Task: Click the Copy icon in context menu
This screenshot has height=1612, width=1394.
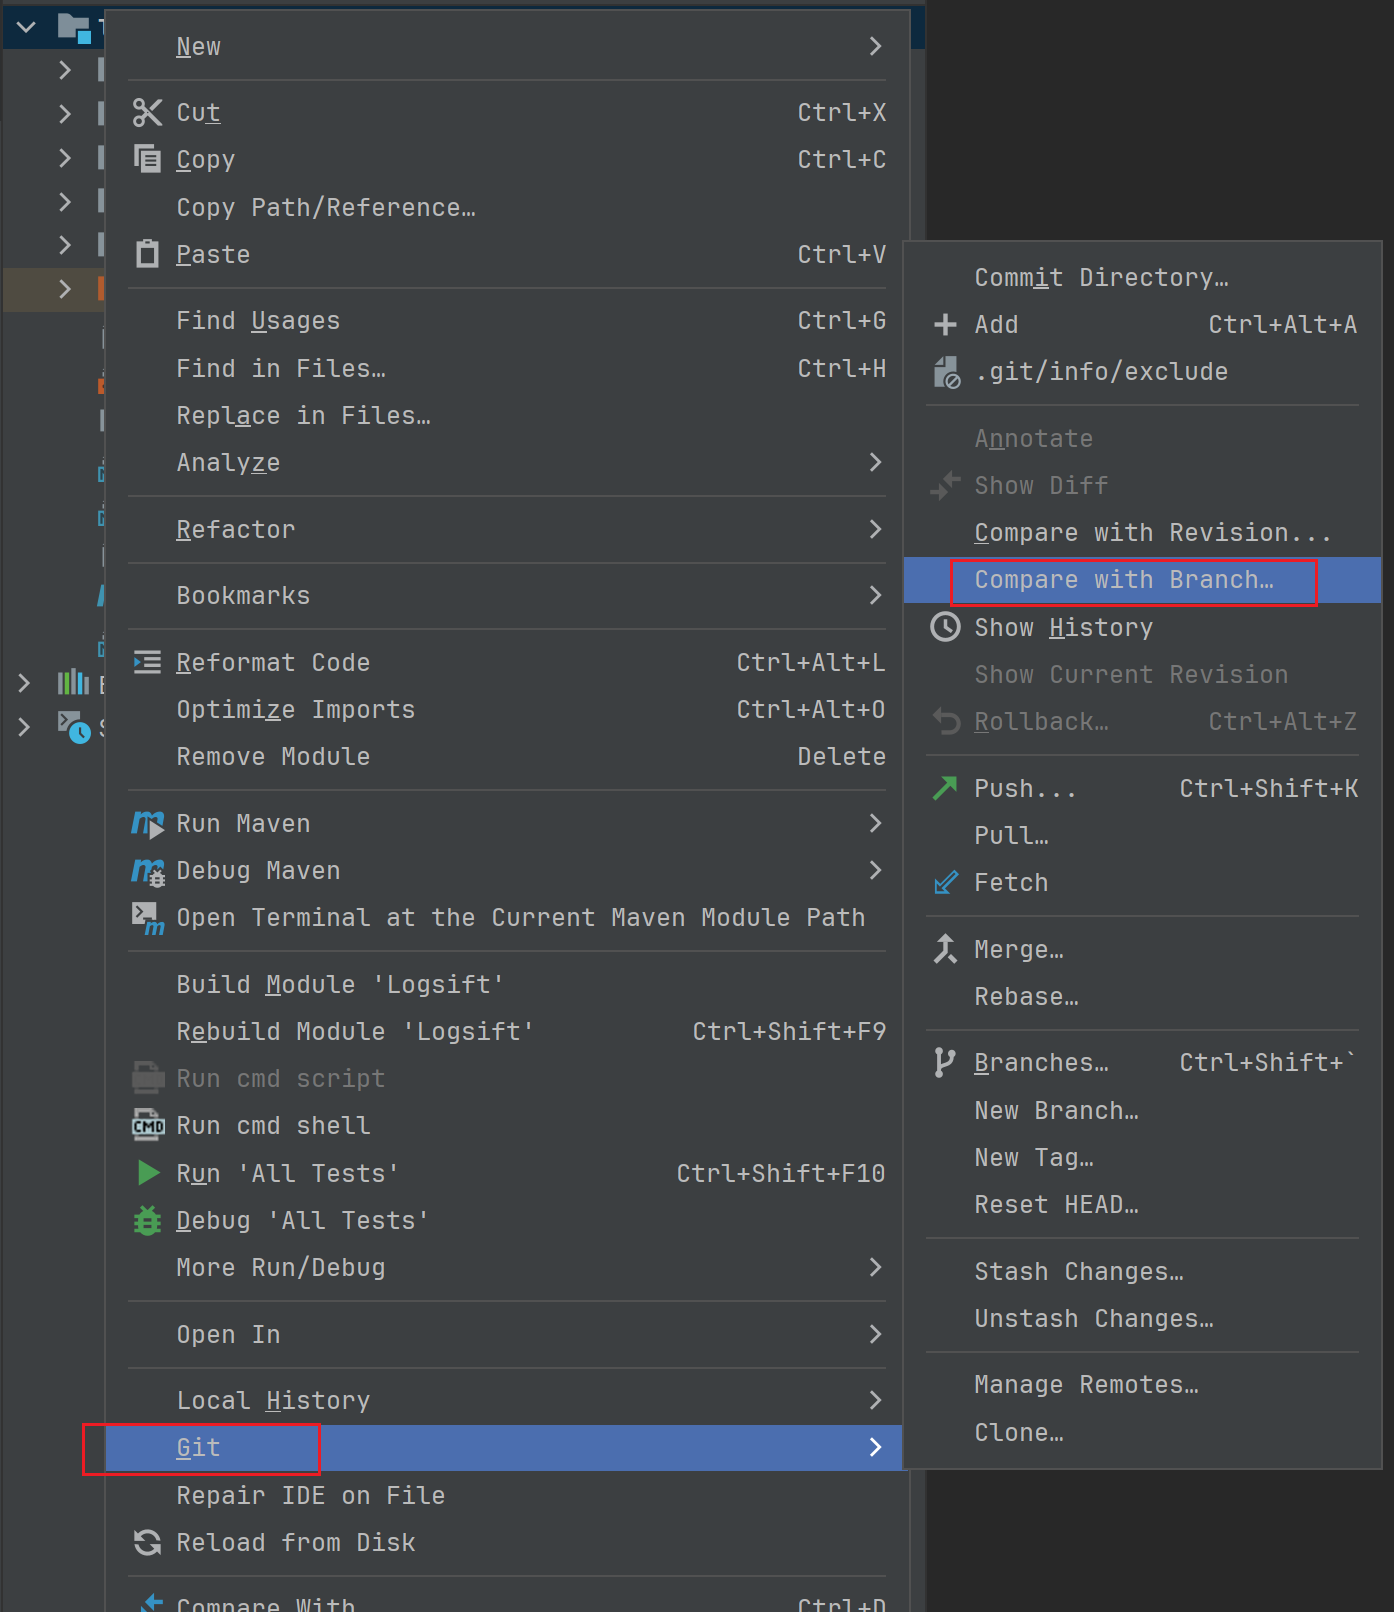Action: pyautogui.click(x=147, y=159)
